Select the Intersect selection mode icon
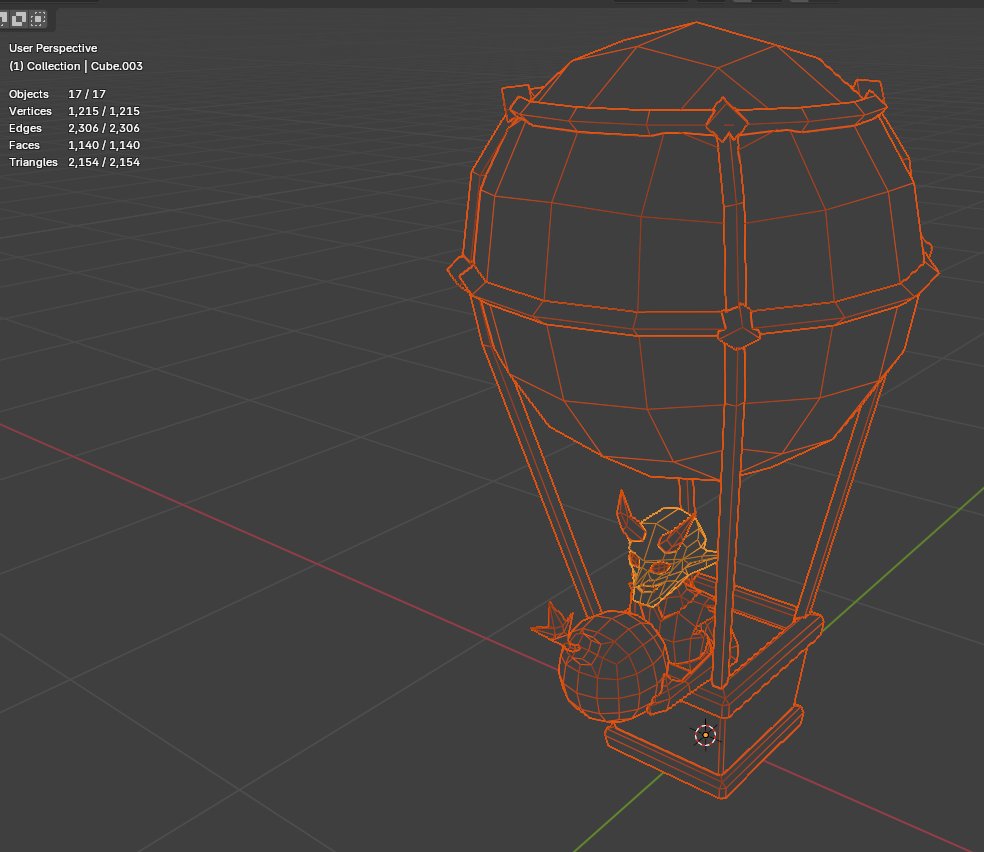984x852 pixels. (38, 19)
